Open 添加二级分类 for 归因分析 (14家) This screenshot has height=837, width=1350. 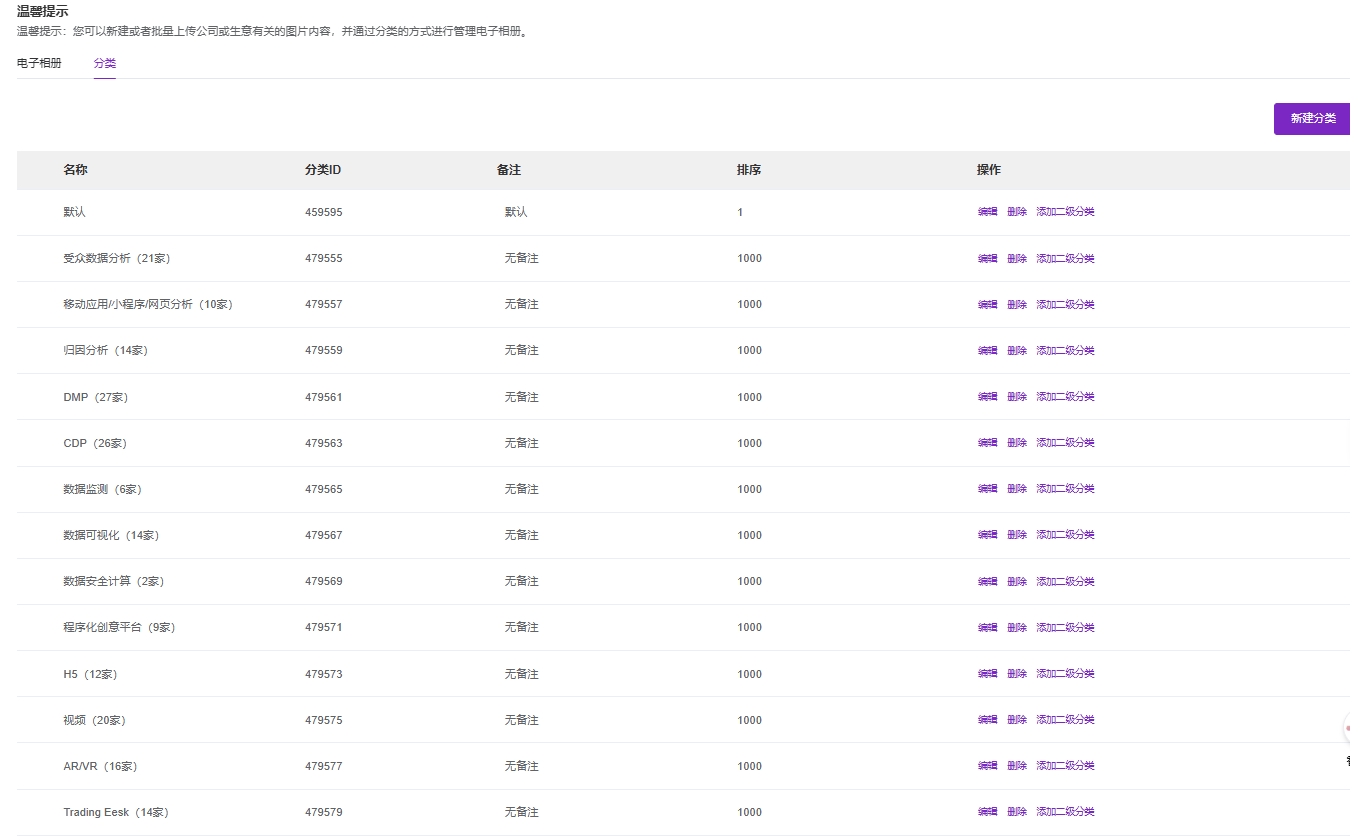[x=1065, y=351]
